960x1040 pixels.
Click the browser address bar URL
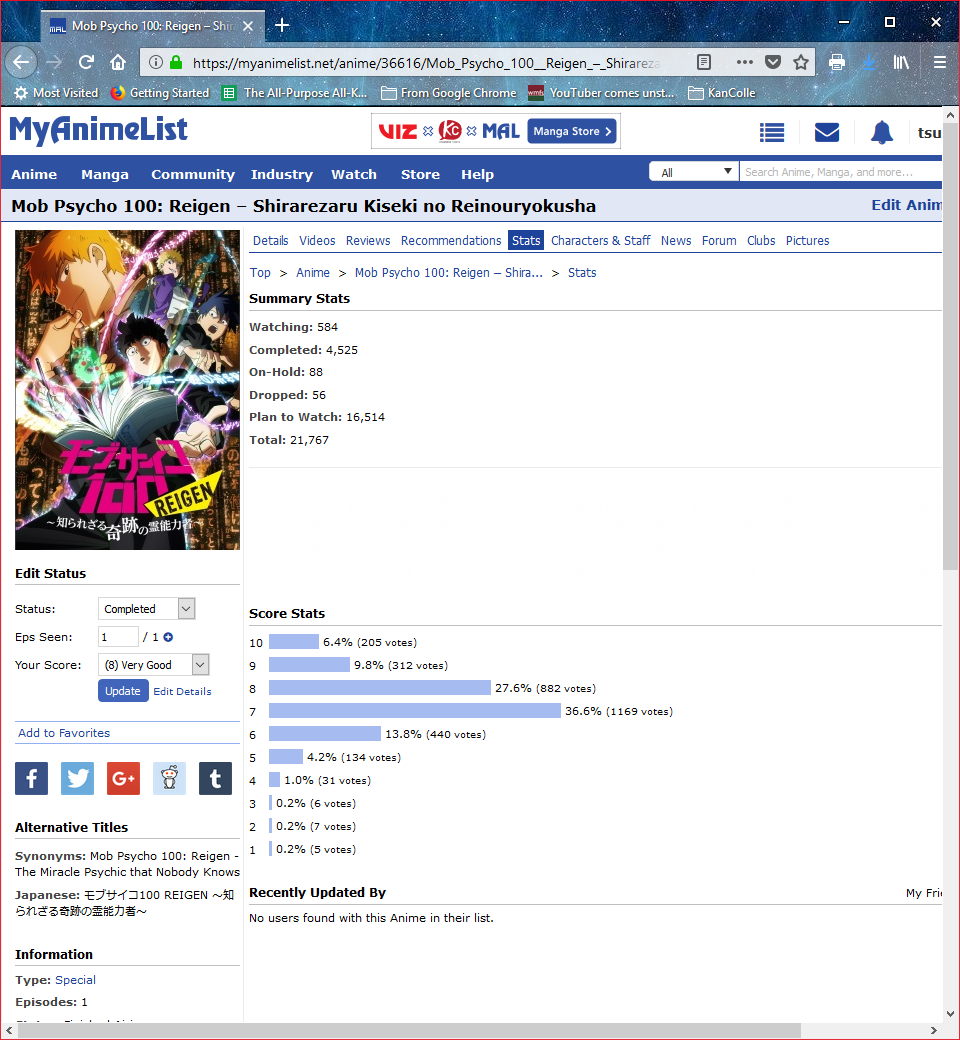[426, 63]
